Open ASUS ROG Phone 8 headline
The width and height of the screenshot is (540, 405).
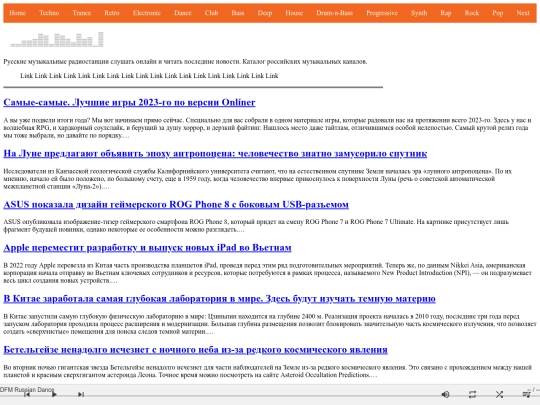[176, 204]
